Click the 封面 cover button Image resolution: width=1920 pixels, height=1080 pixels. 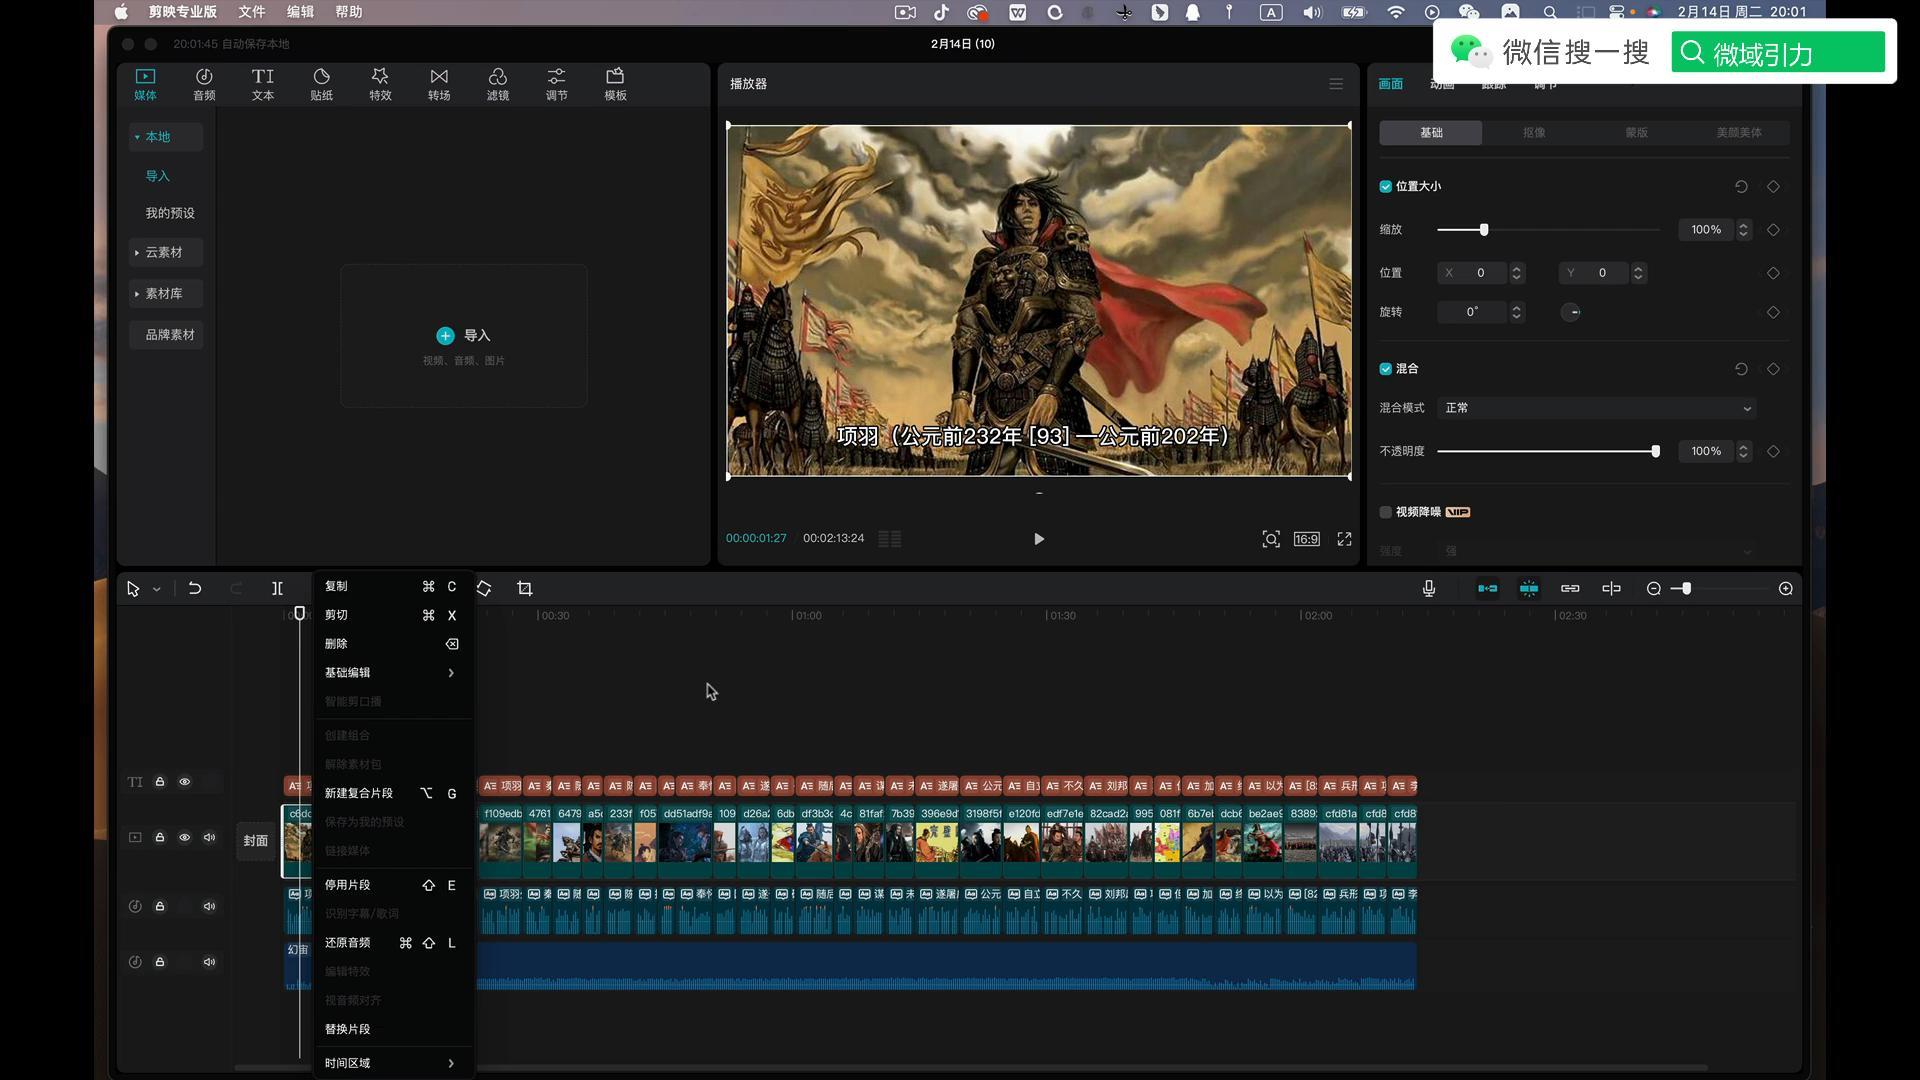256,841
